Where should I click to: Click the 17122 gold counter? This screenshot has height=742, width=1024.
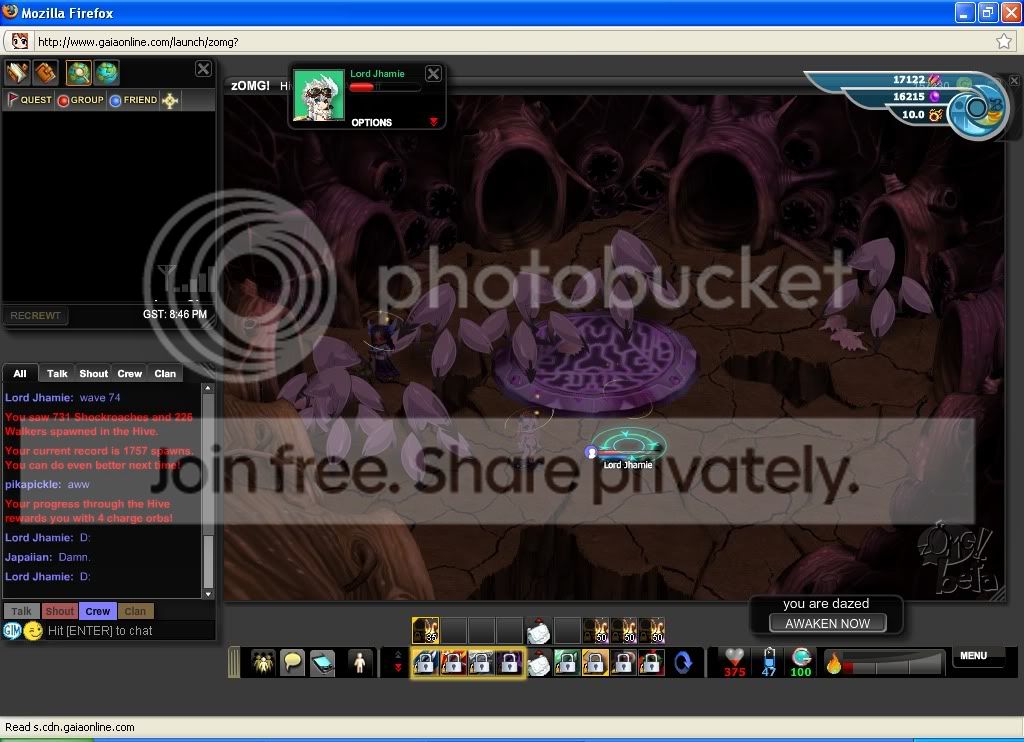coord(908,80)
